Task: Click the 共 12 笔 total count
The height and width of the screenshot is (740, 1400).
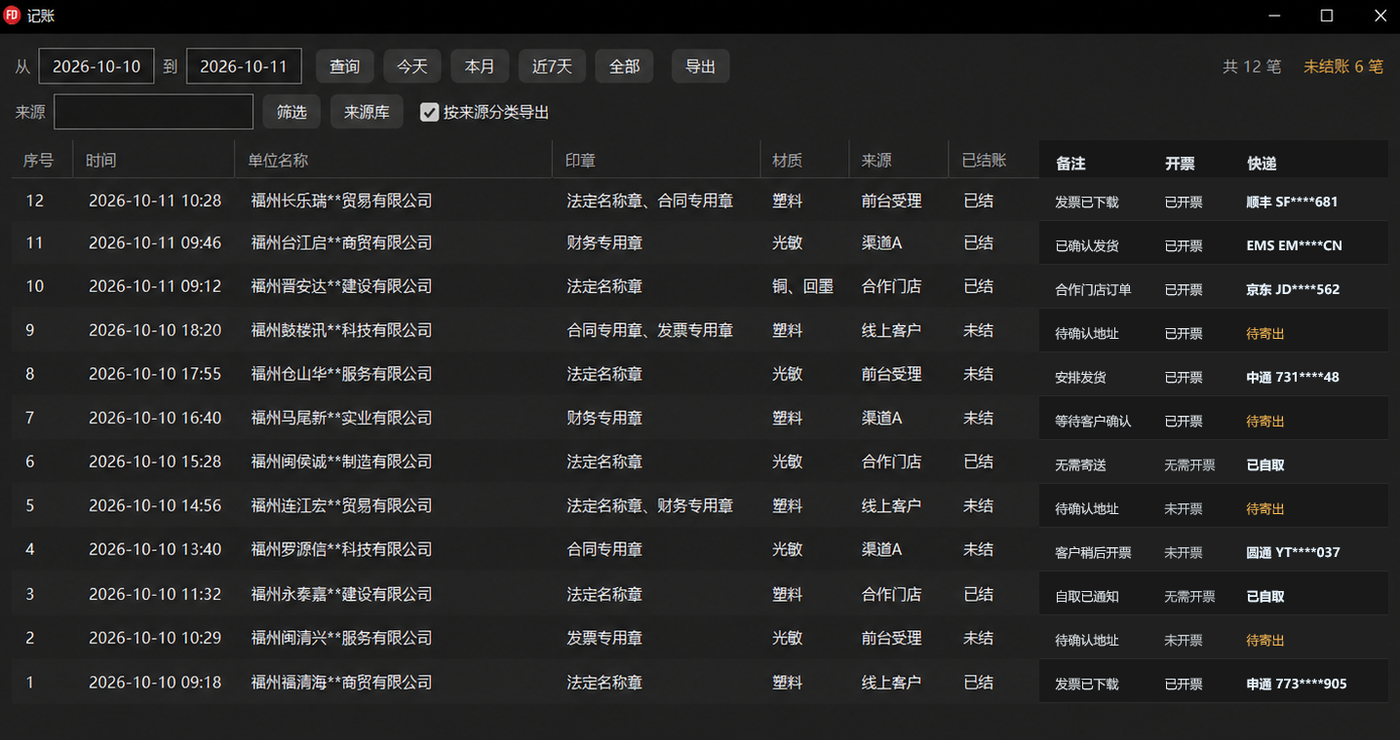Action: pyautogui.click(x=1251, y=66)
